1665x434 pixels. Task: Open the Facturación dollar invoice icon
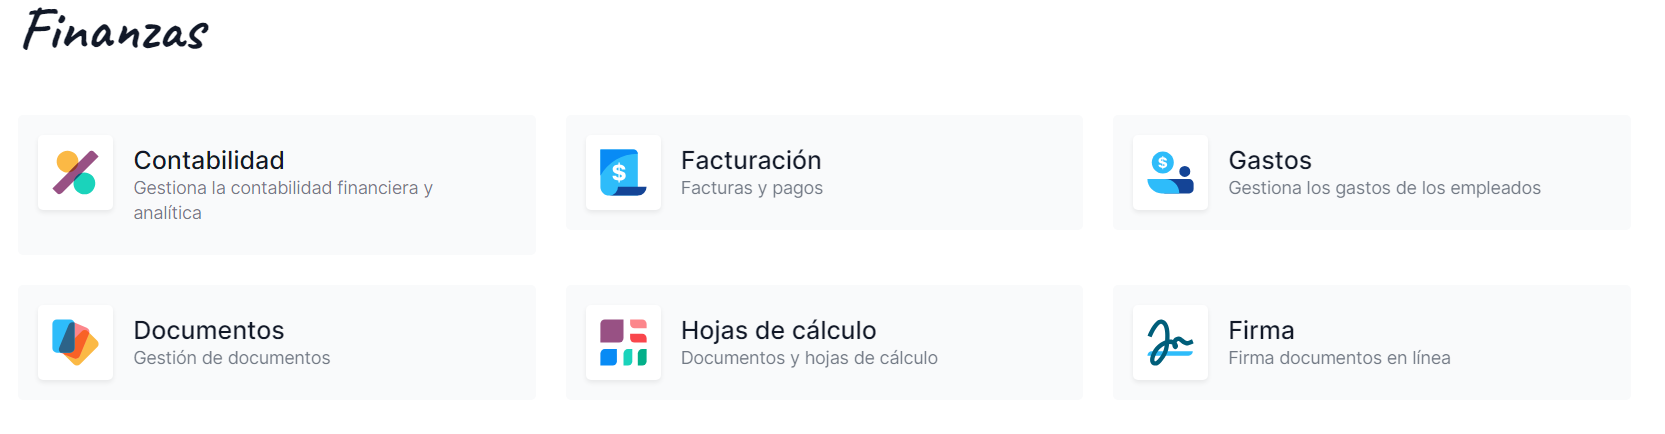(623, 172)
